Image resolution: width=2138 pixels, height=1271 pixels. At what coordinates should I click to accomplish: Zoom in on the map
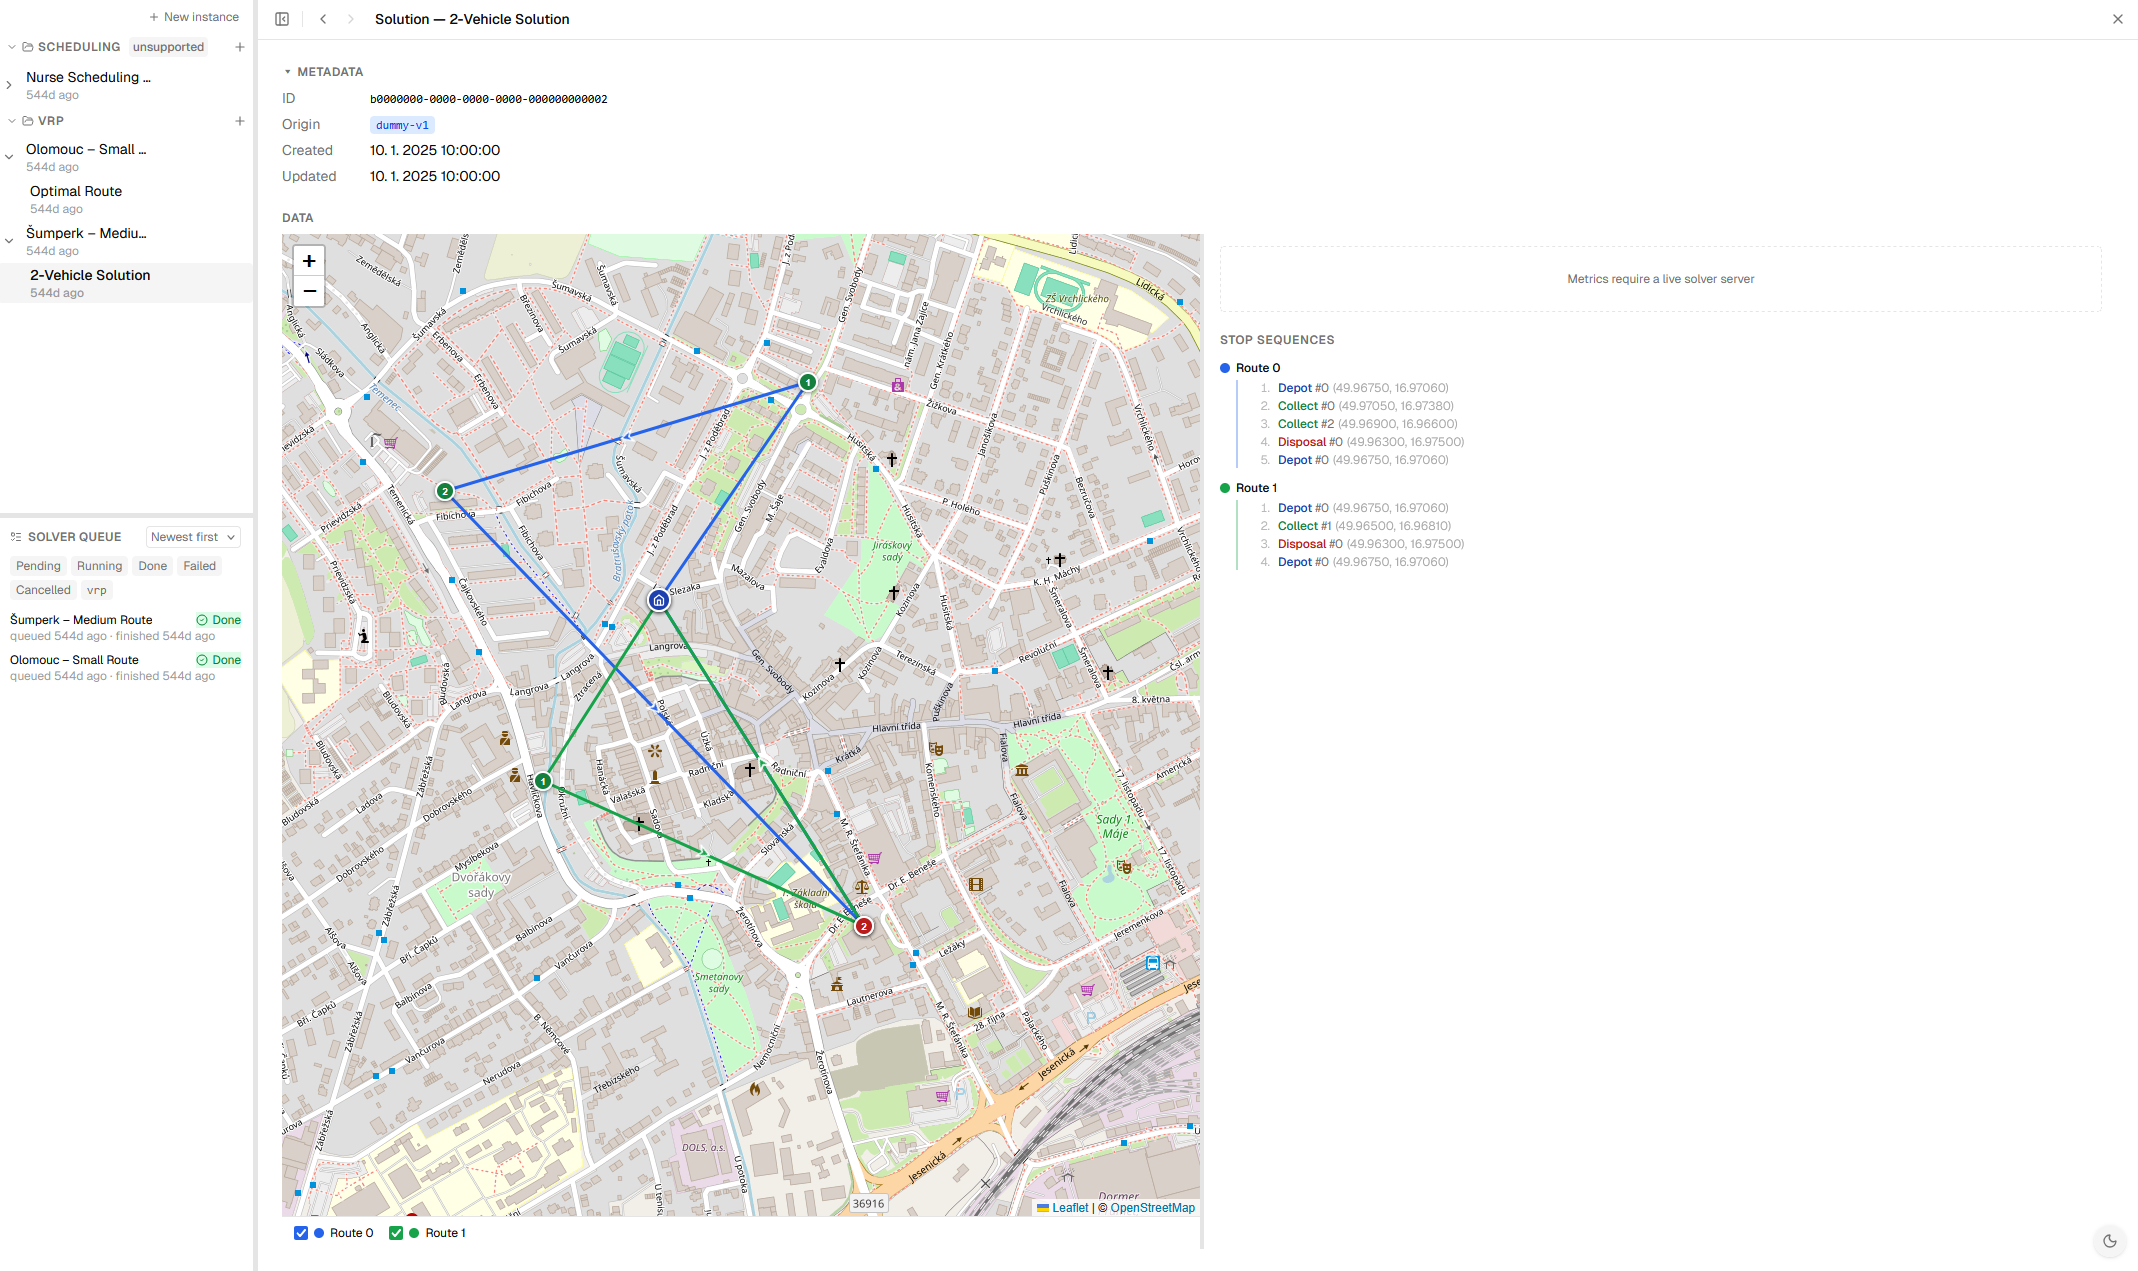(309, 261)
